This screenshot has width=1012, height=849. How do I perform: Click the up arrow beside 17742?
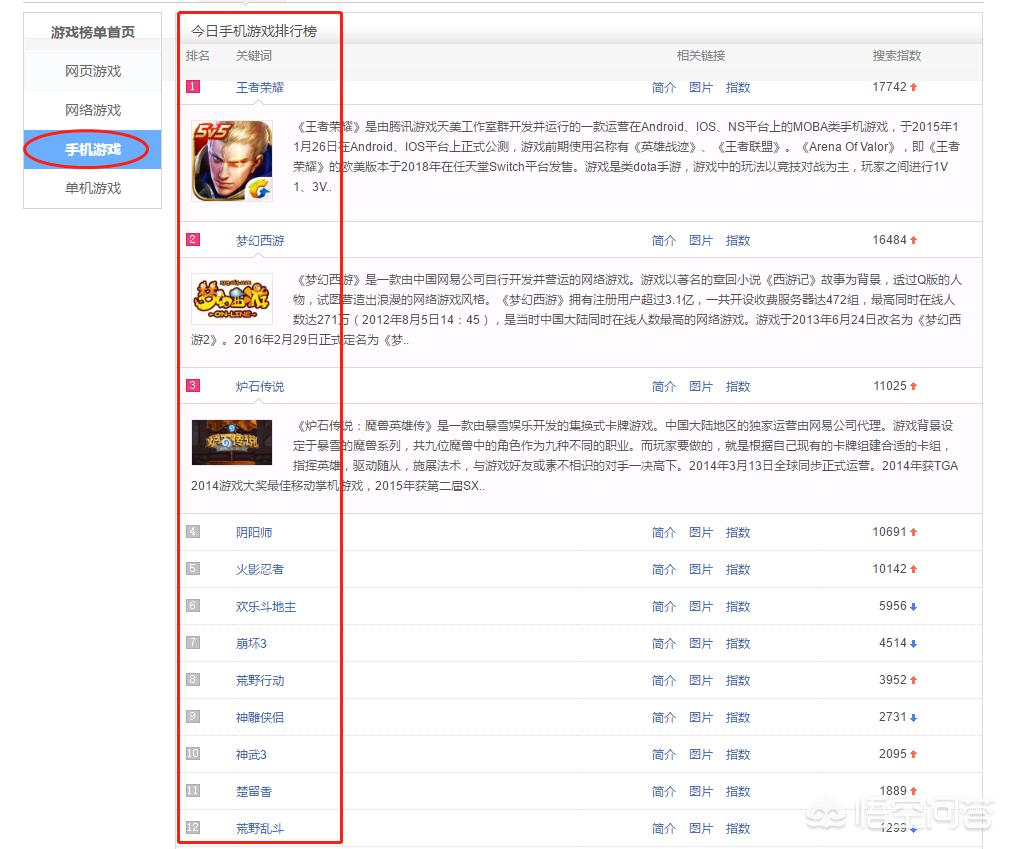(x=914, y=88)
